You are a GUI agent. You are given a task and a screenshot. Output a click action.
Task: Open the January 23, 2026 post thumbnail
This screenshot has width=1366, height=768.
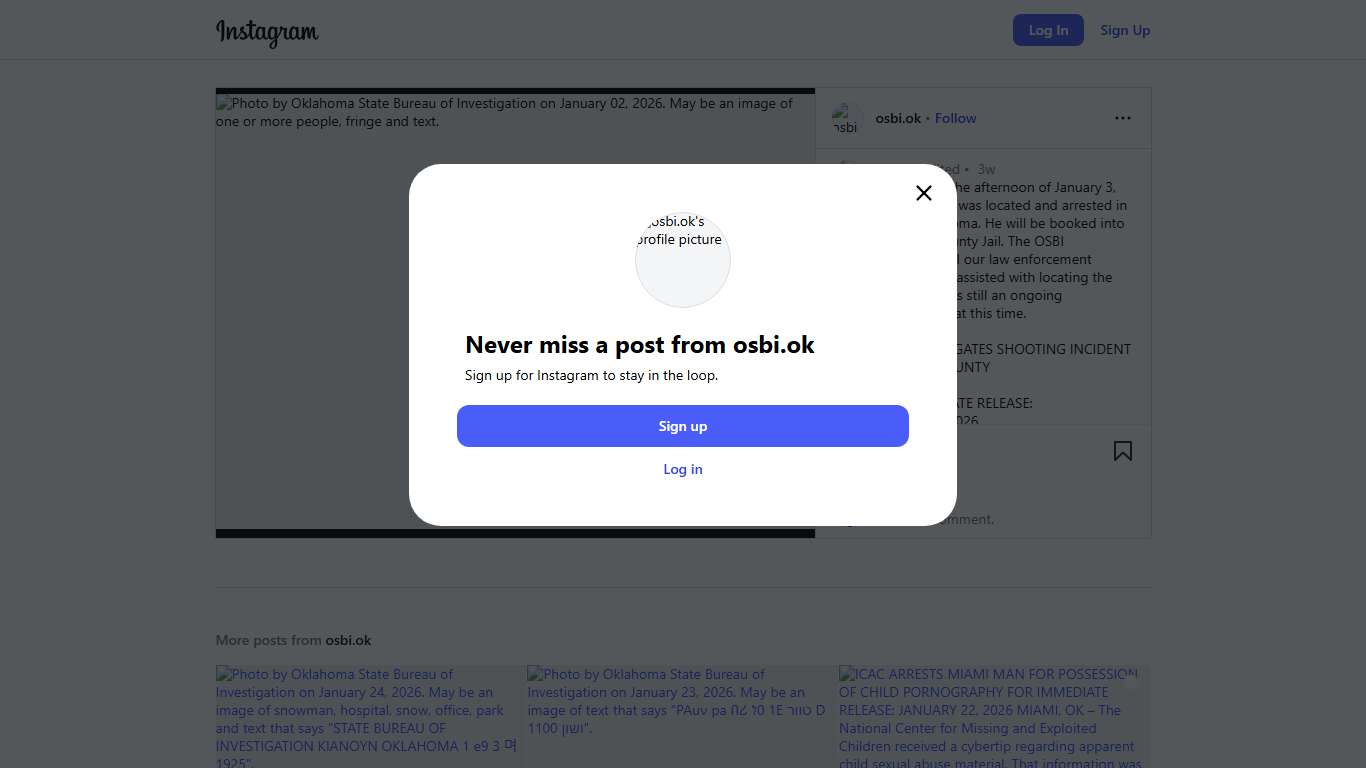click(677, 716)
